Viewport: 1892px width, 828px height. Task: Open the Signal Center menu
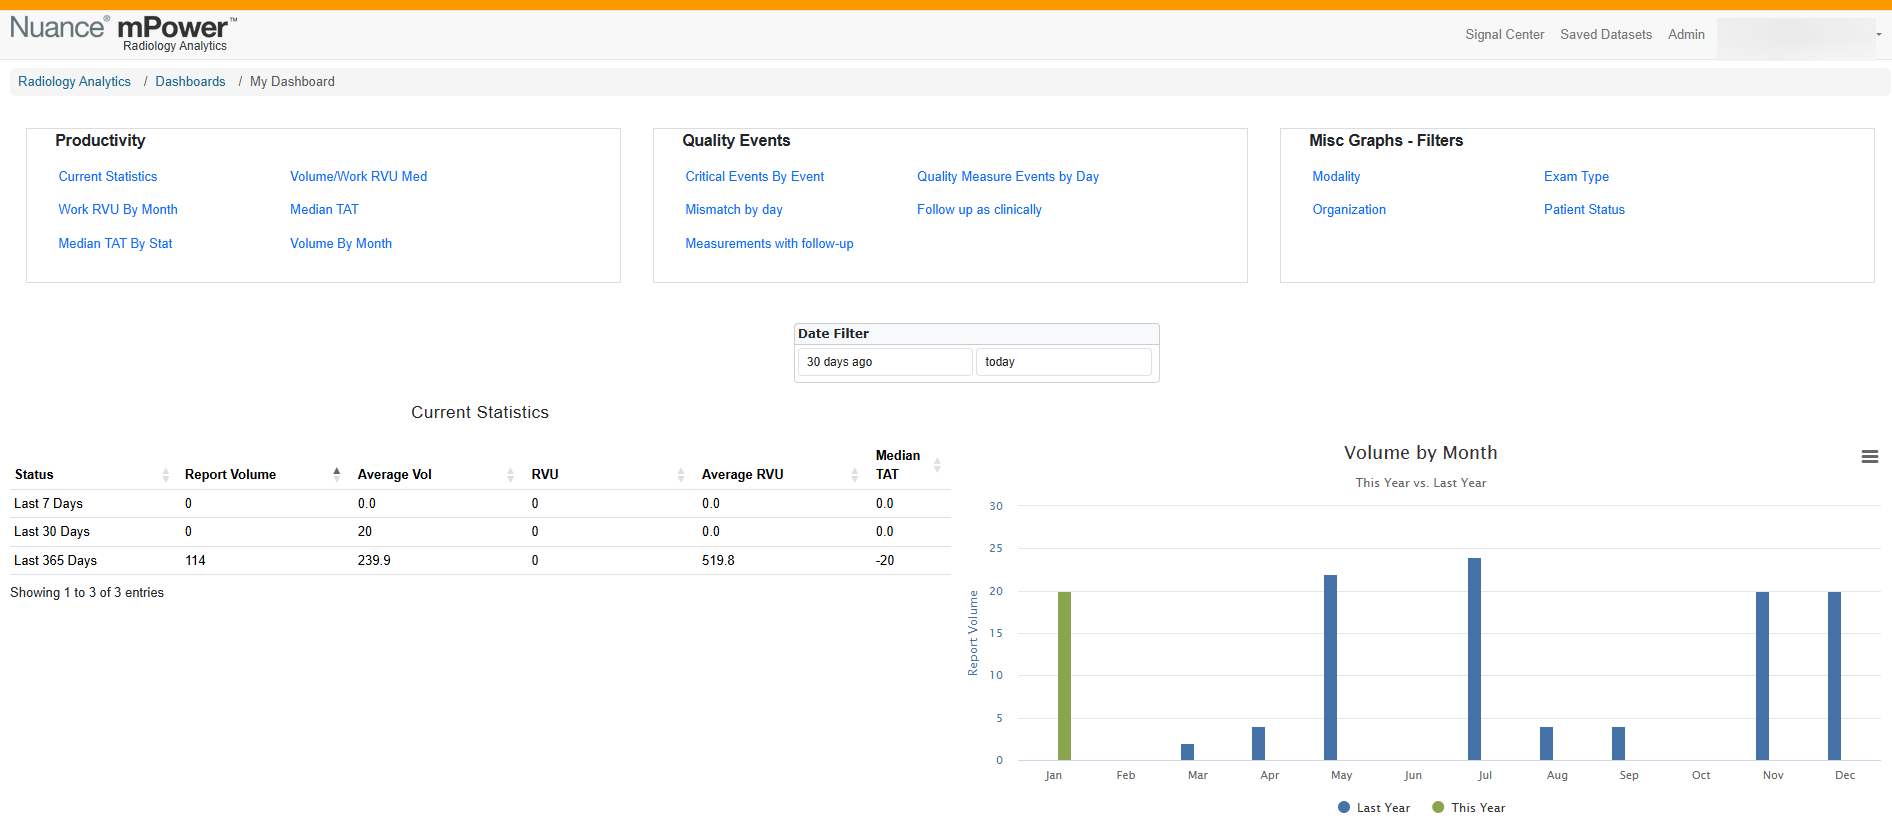coord(1504,34)
